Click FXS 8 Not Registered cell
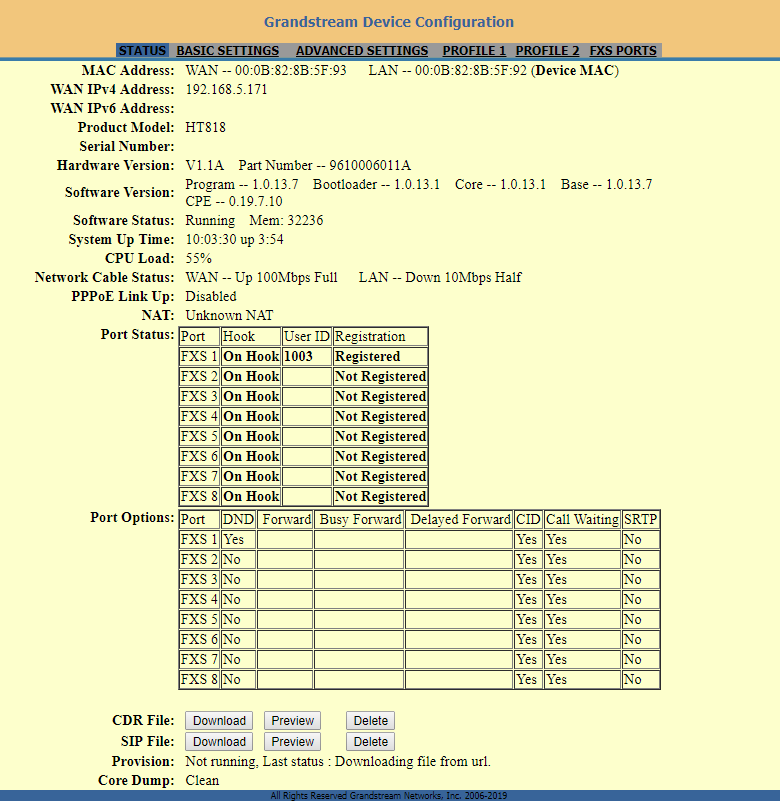Screen dimensions: 780x801 point(380,497)
